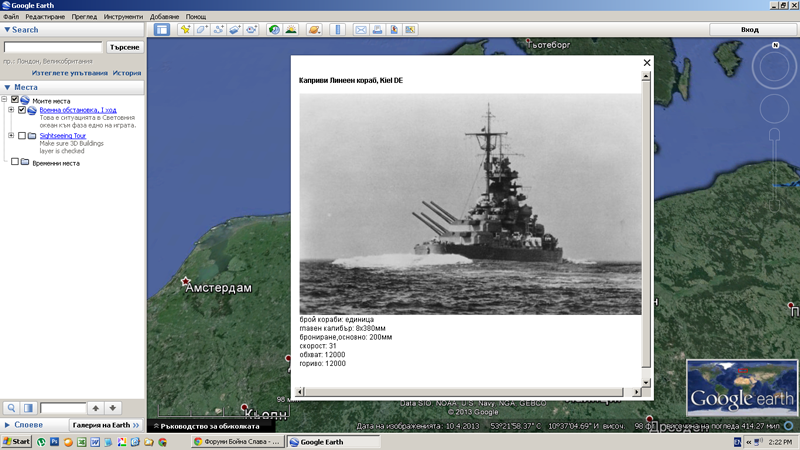Open the Инструменти menu
Screen dimensions: 800x450
[x=122, y=17]
